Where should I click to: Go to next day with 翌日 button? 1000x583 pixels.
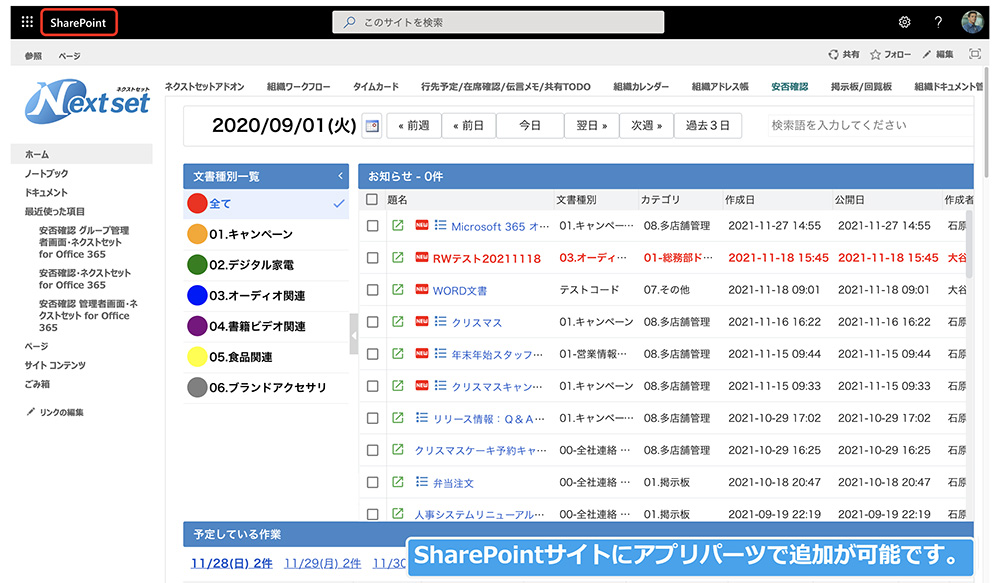point(591,126)
